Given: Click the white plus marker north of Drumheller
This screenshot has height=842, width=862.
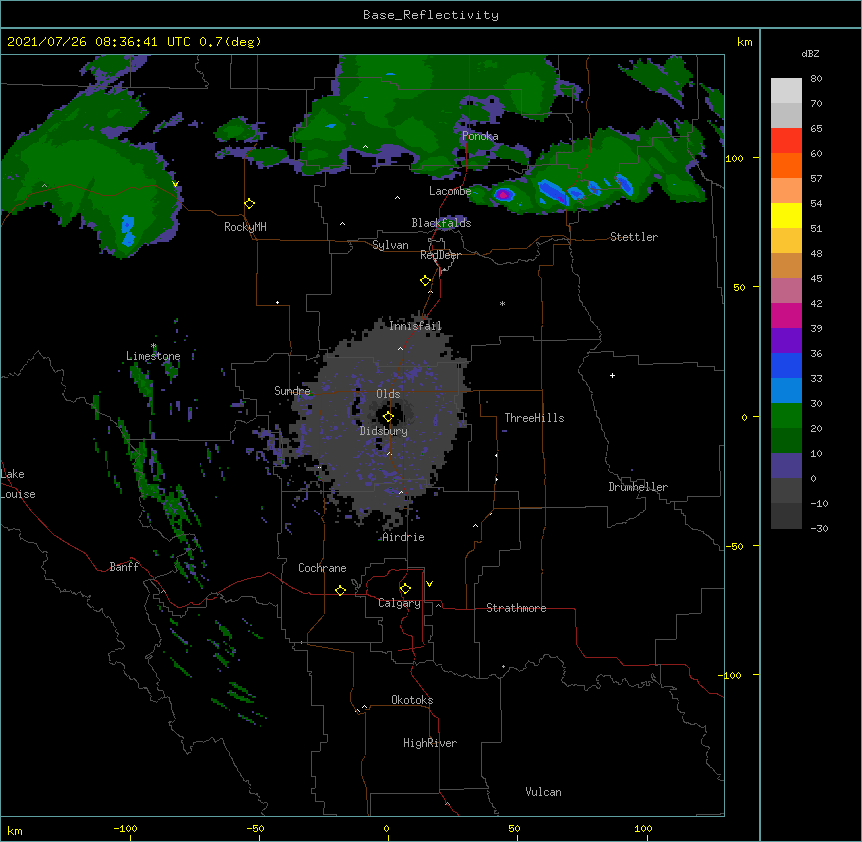Looking at the screenshot, I should [x=612, y=375].
